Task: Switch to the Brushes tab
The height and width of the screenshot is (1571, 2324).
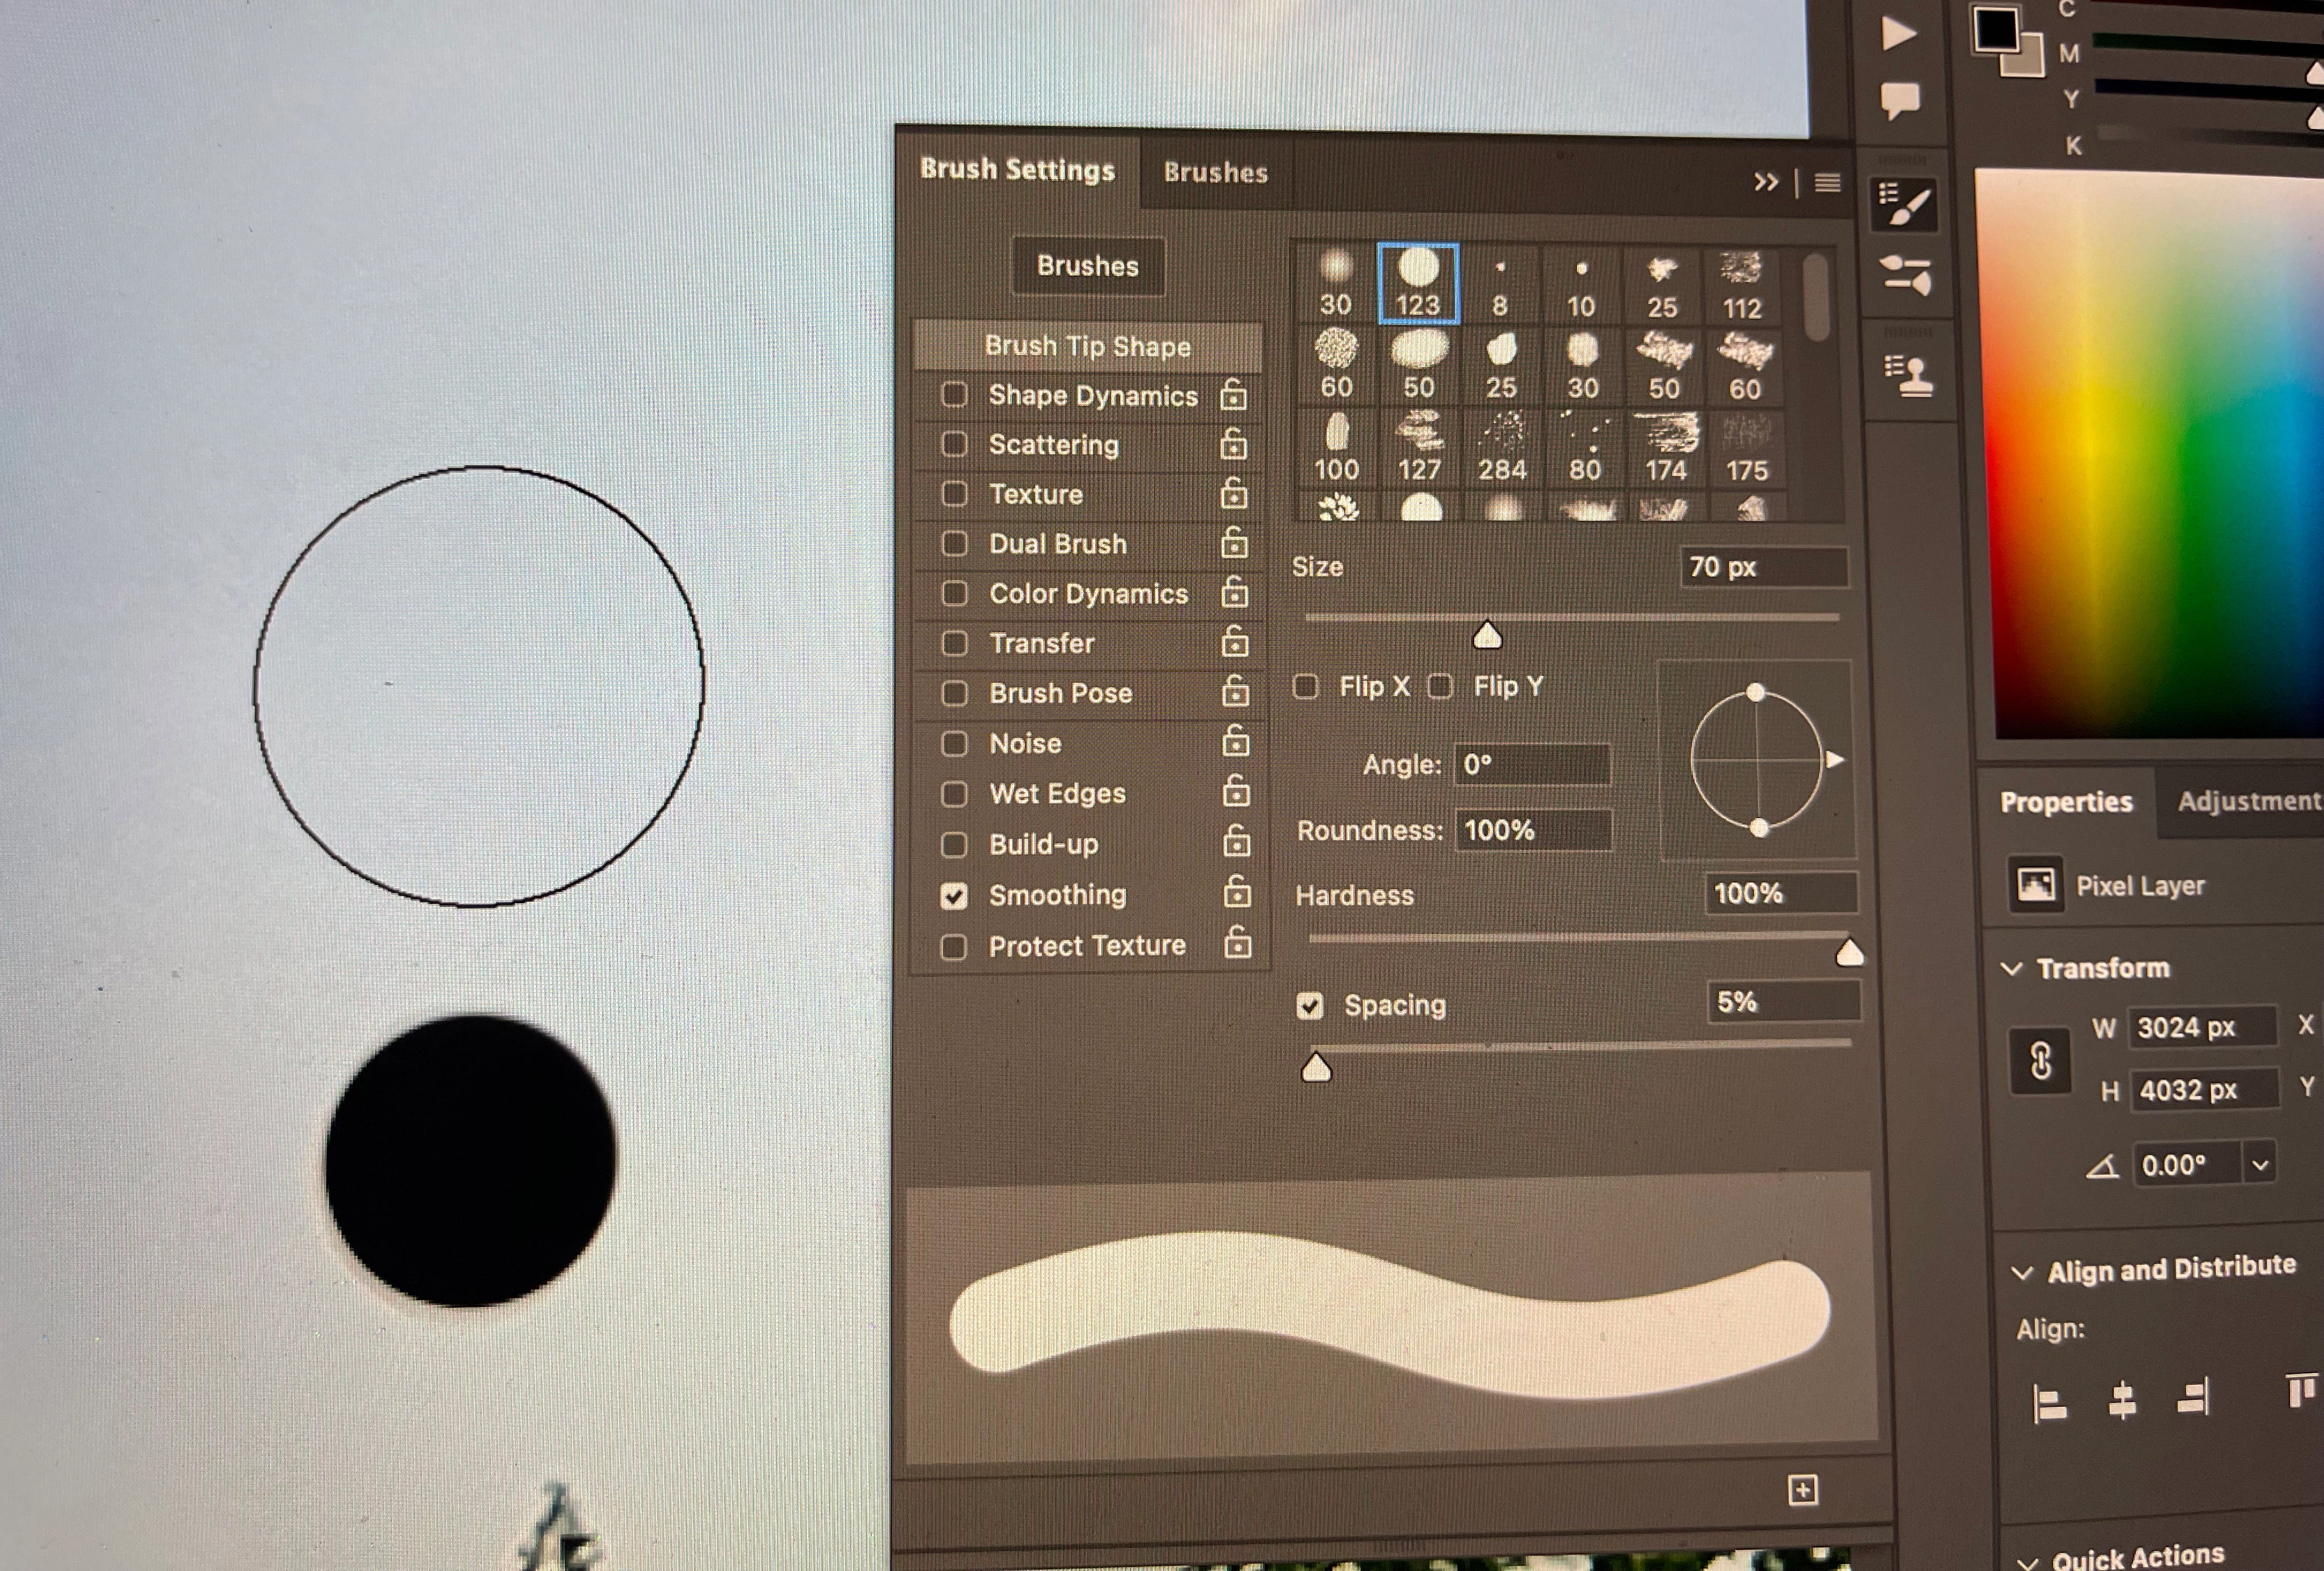Action: click(x=1215, y=172)
